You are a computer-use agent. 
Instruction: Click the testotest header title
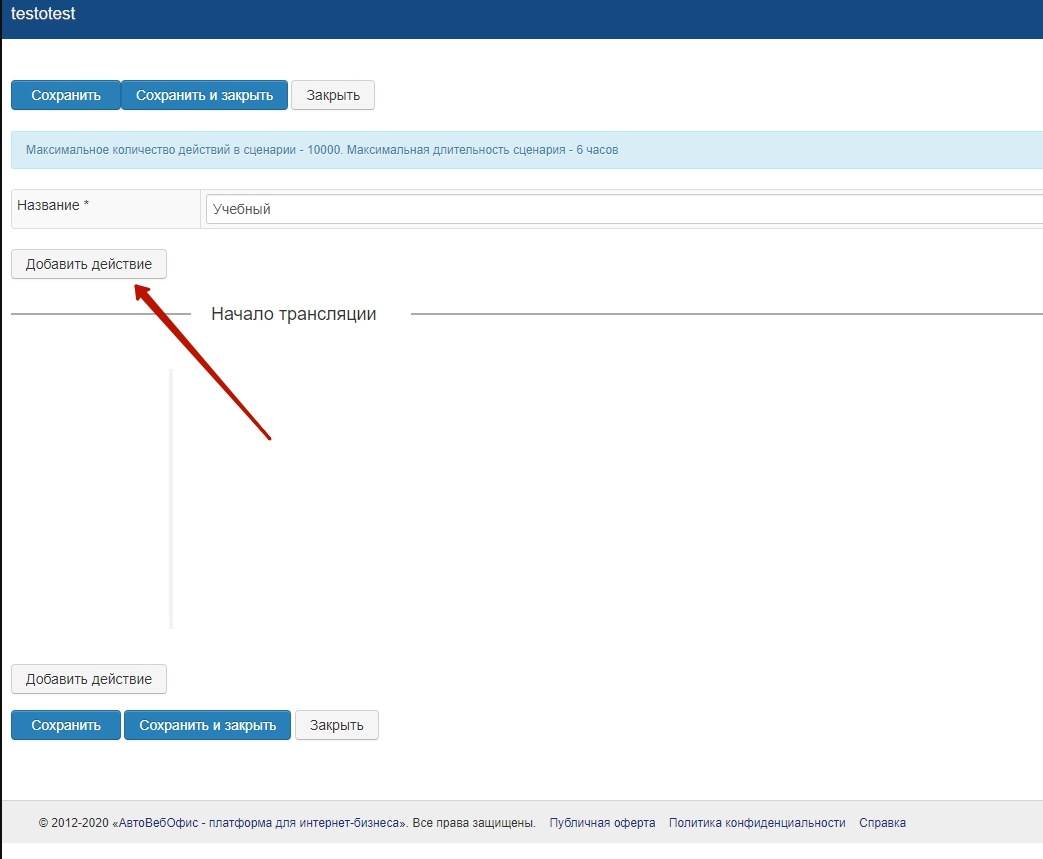tap(43, 14)
